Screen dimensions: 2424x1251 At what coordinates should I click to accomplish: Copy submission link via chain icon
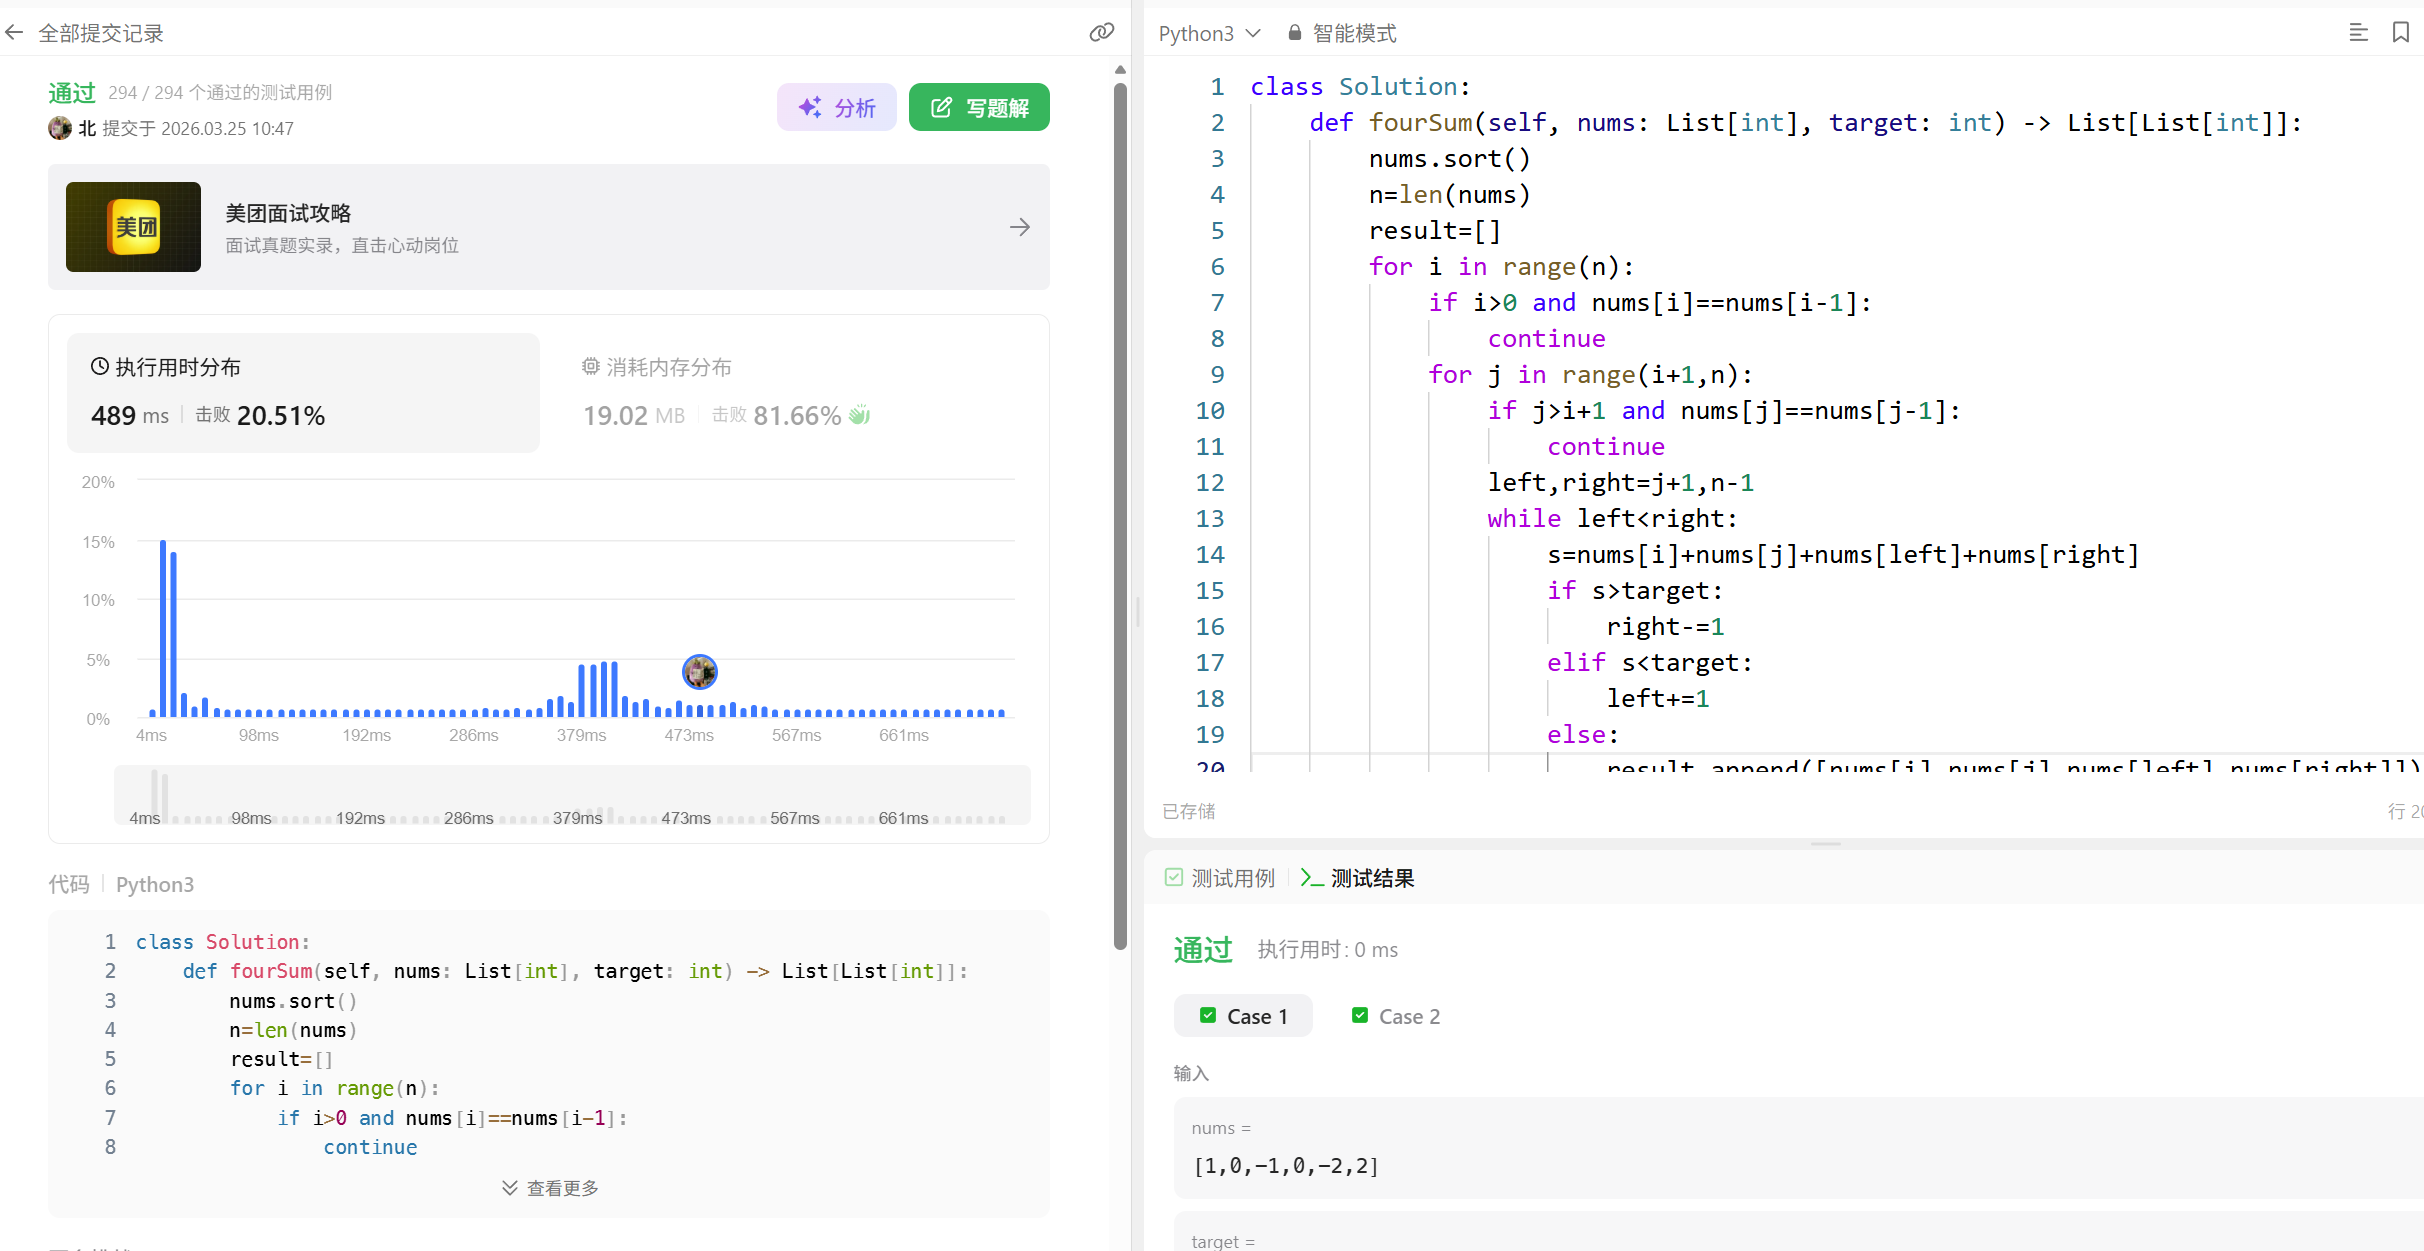[1101, 33]
